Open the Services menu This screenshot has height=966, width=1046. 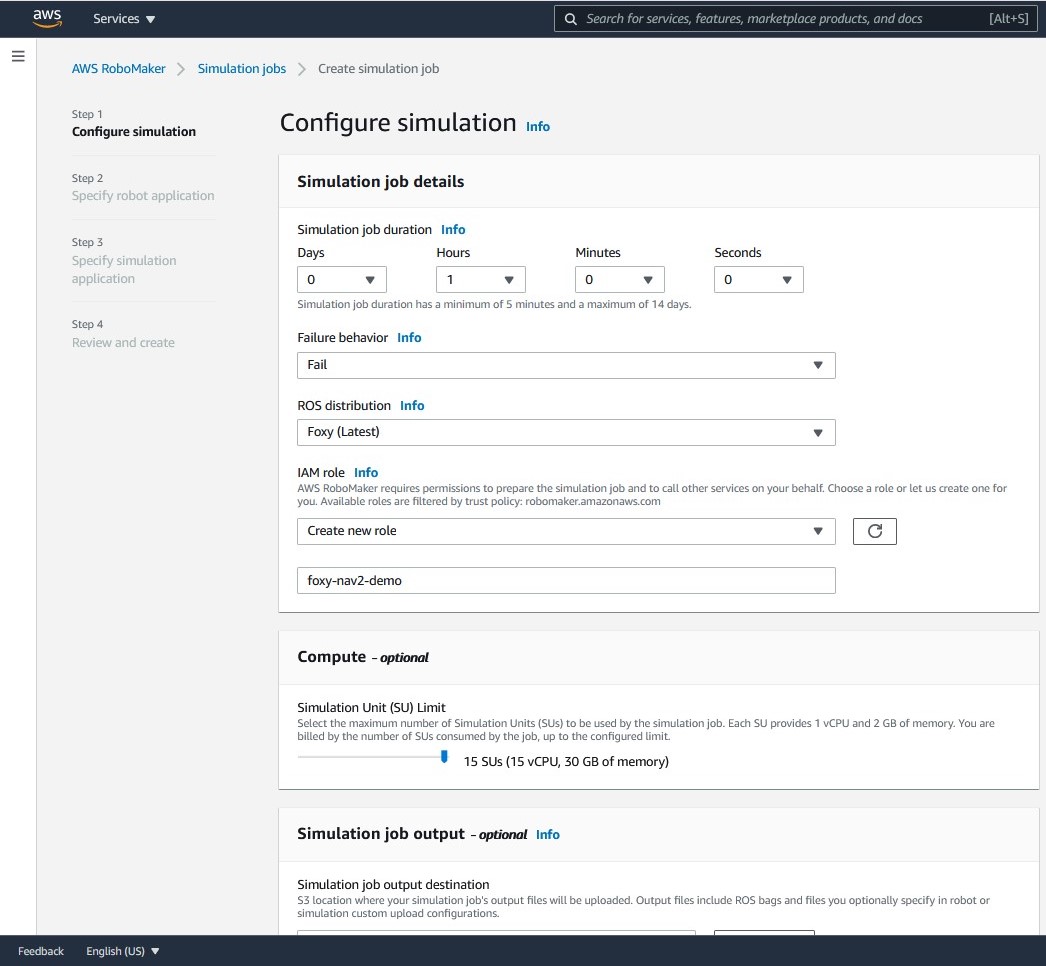[x=124, y=19]
